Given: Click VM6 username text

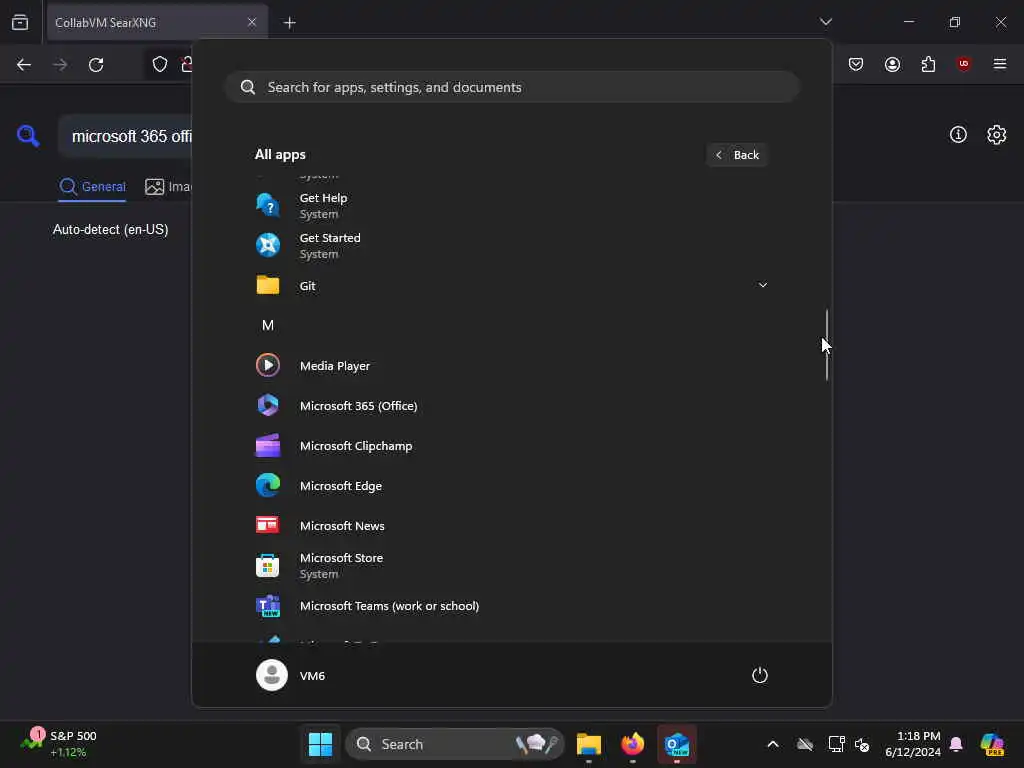Looking at the screenshot, I should coord(312,676).
